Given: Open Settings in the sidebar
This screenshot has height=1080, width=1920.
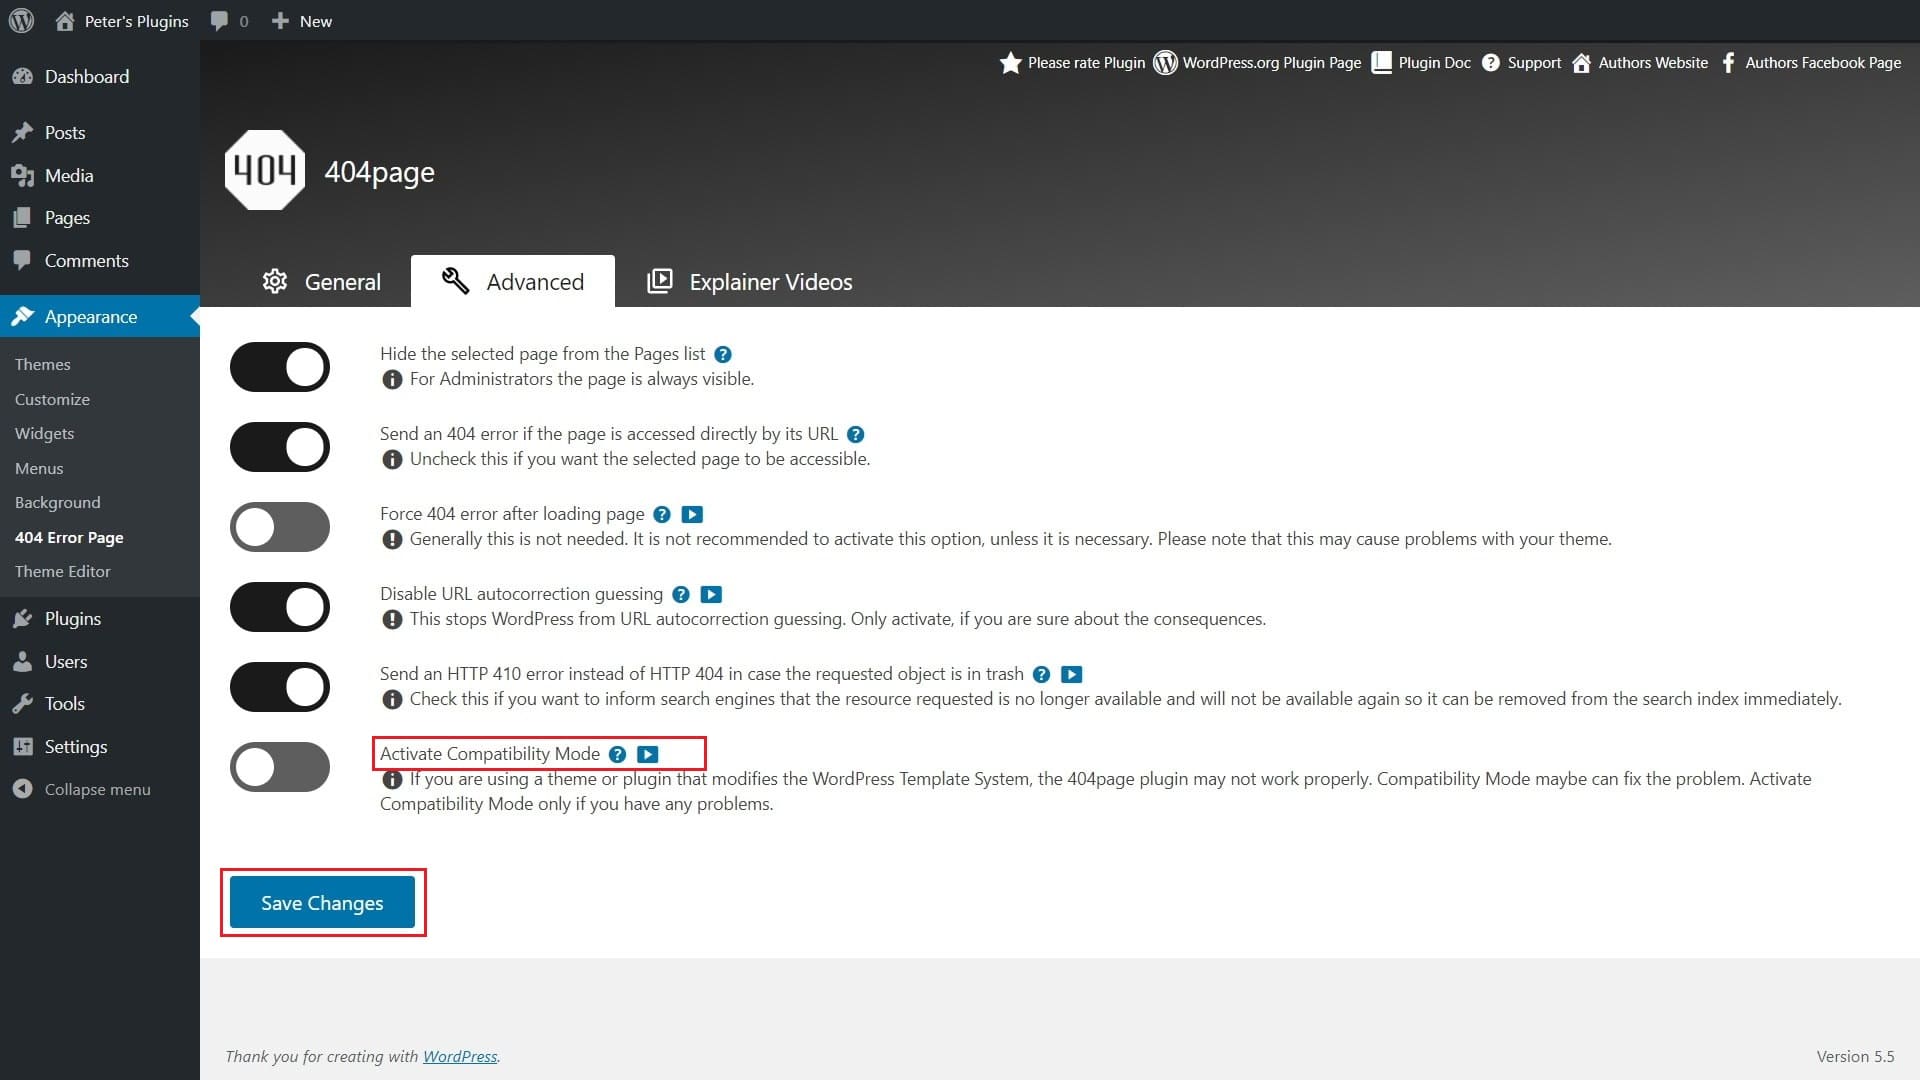Looking at the screenshot, I should [100, 747].
